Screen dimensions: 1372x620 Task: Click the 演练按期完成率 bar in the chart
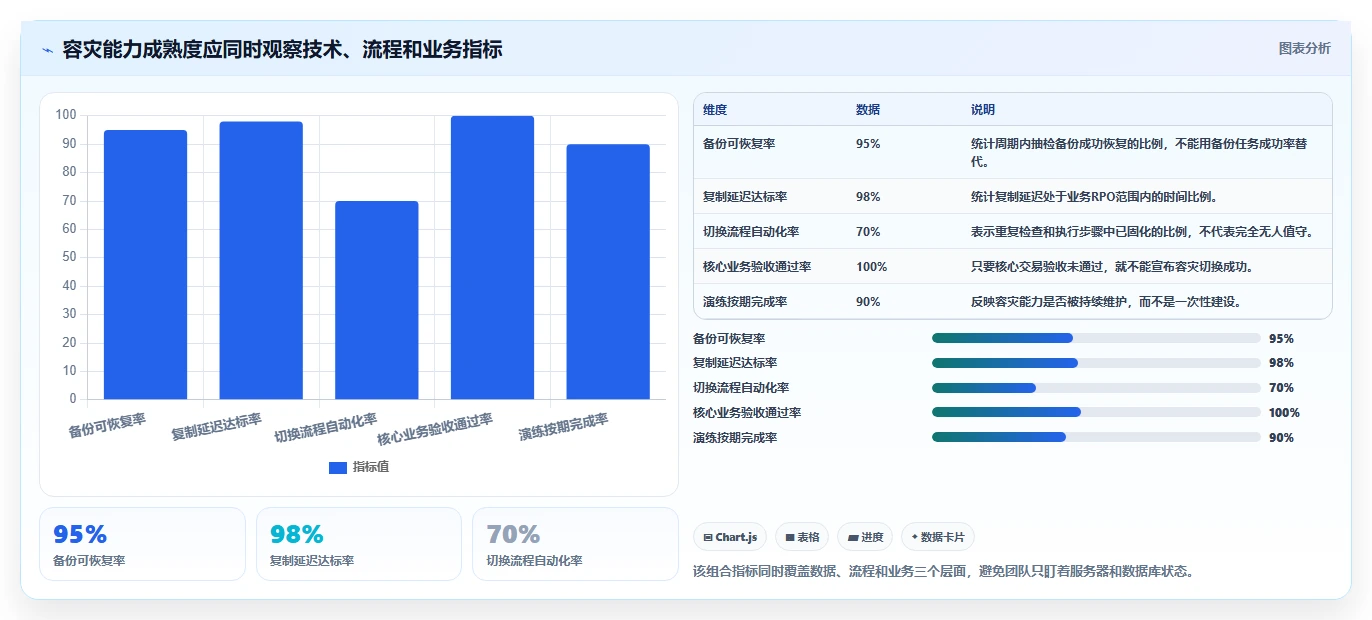pyautogui.click(x=608, y=272)
